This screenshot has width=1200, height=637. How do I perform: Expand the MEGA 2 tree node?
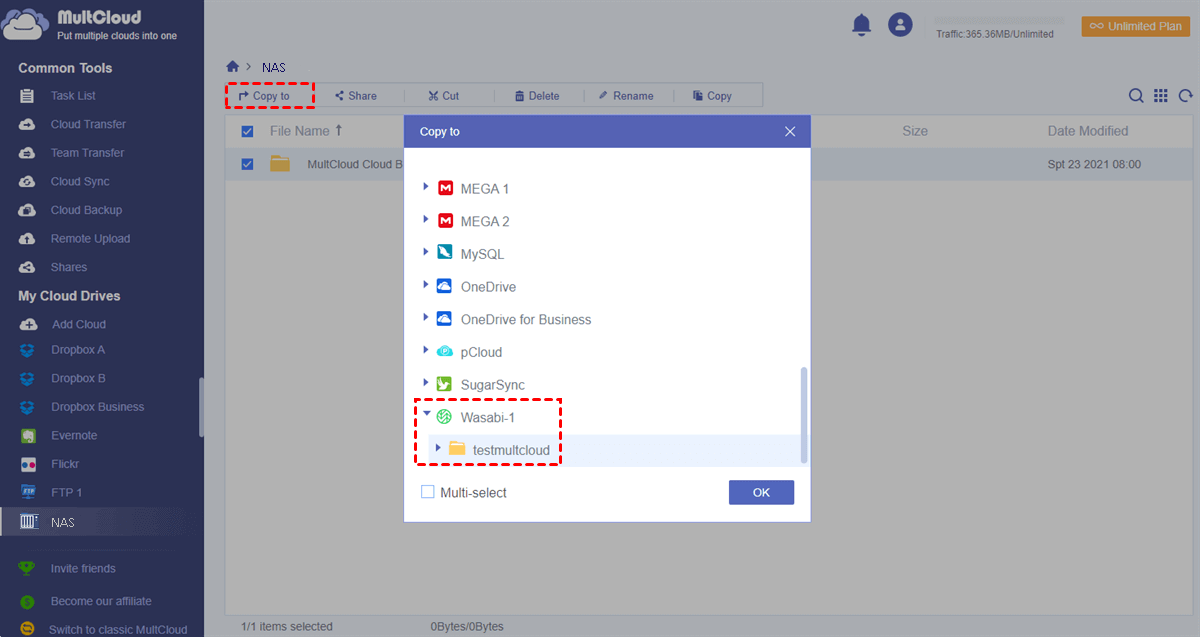point(426,220)
